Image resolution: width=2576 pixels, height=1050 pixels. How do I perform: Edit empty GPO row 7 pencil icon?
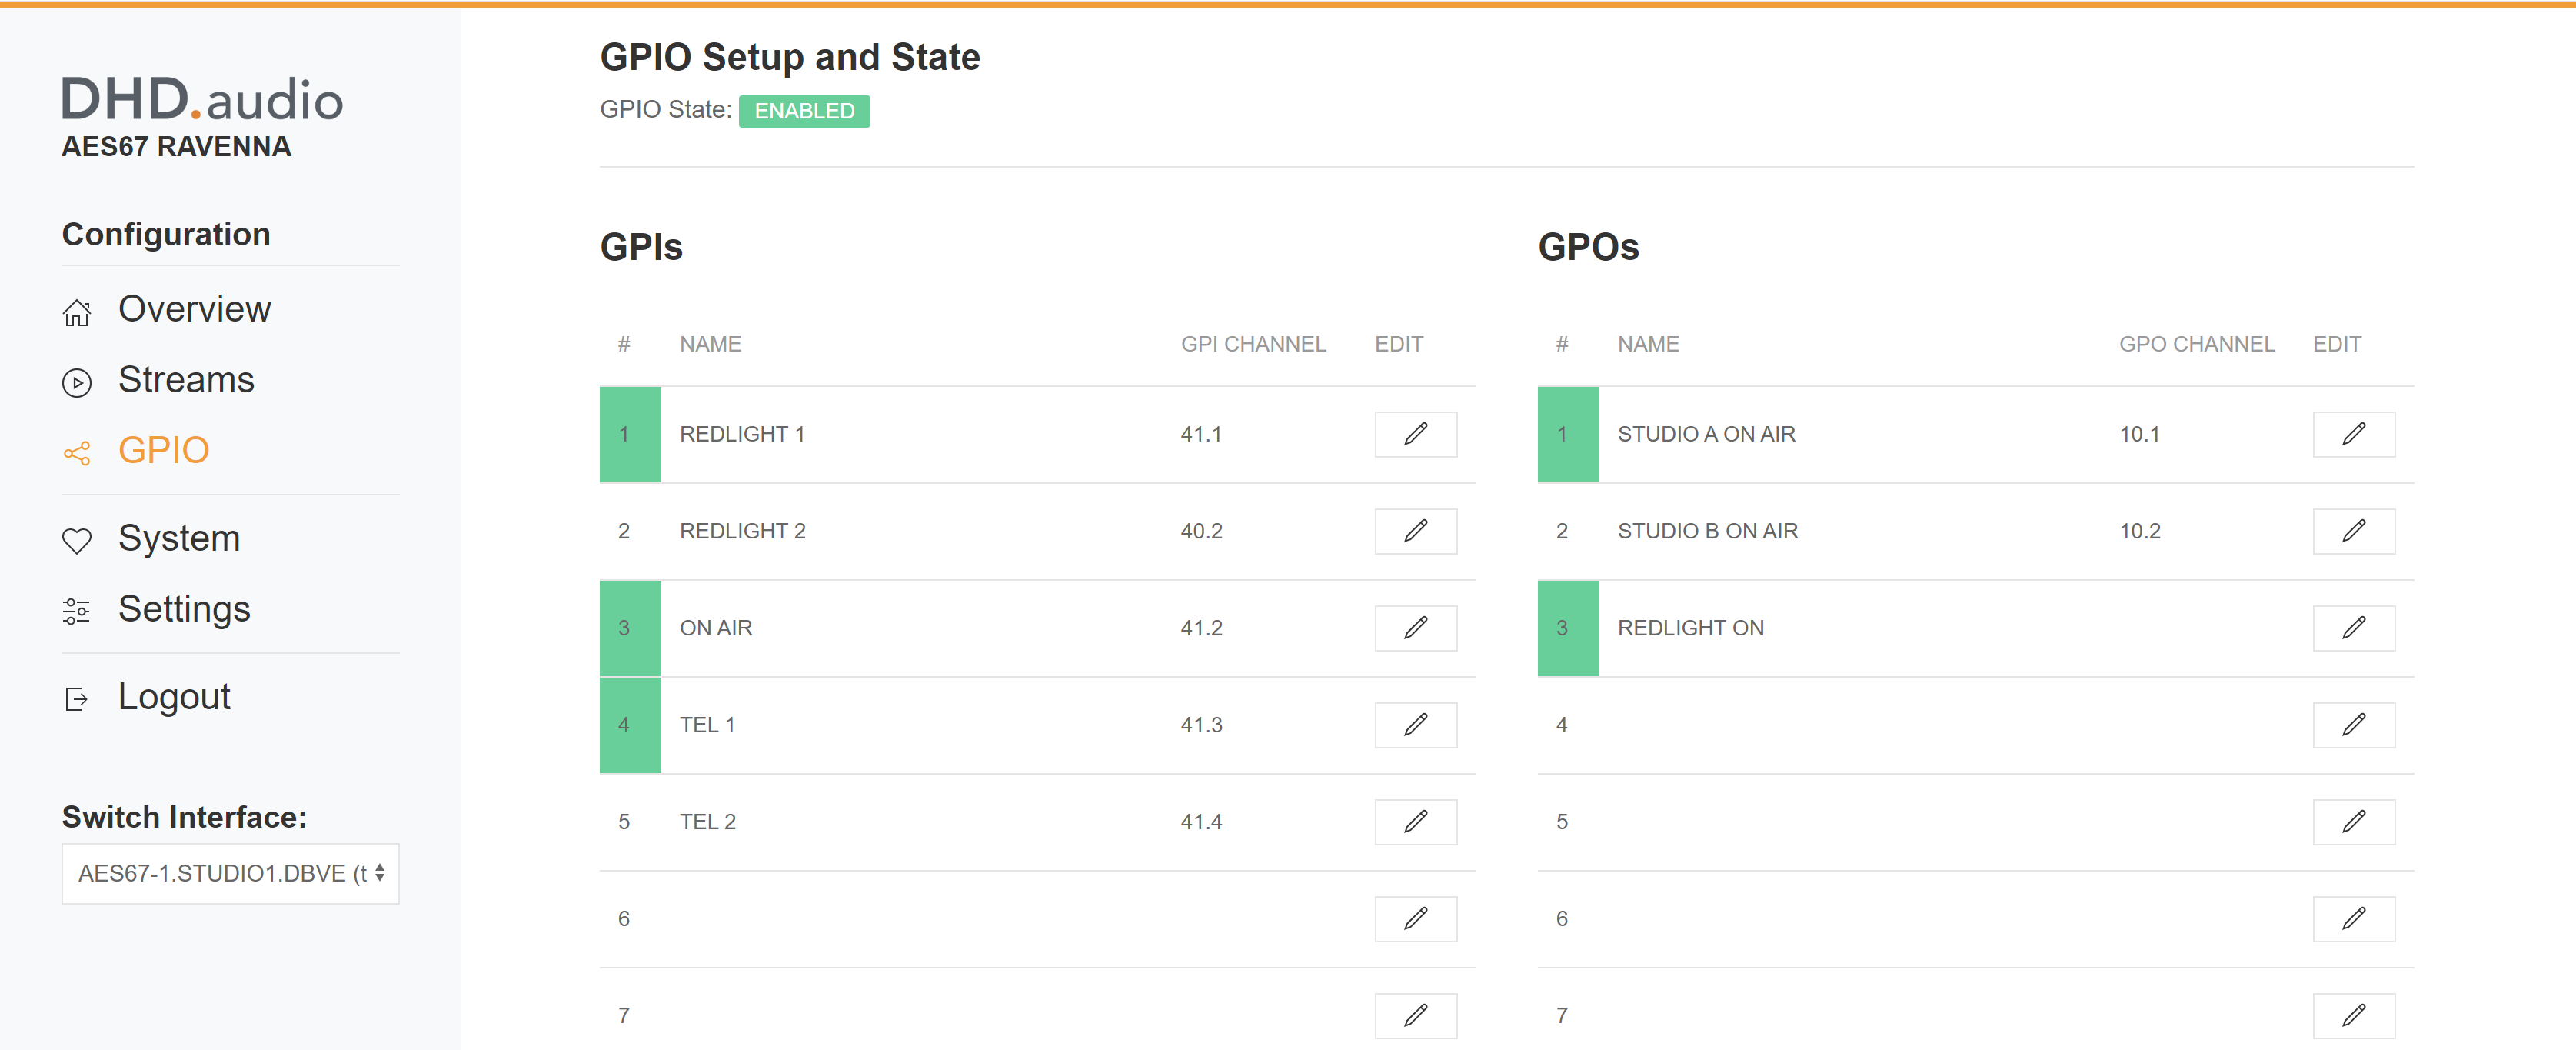tap(2353, 1016)
